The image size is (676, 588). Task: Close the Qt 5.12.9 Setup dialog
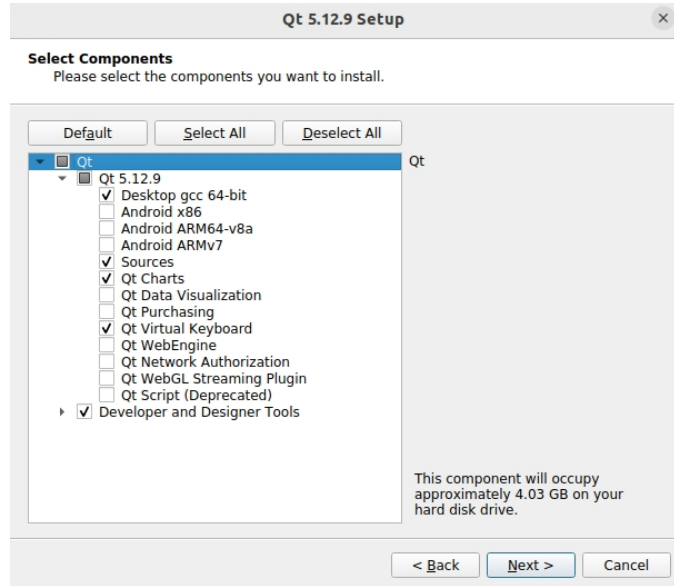pyautogui.click(x=663, y=19)
